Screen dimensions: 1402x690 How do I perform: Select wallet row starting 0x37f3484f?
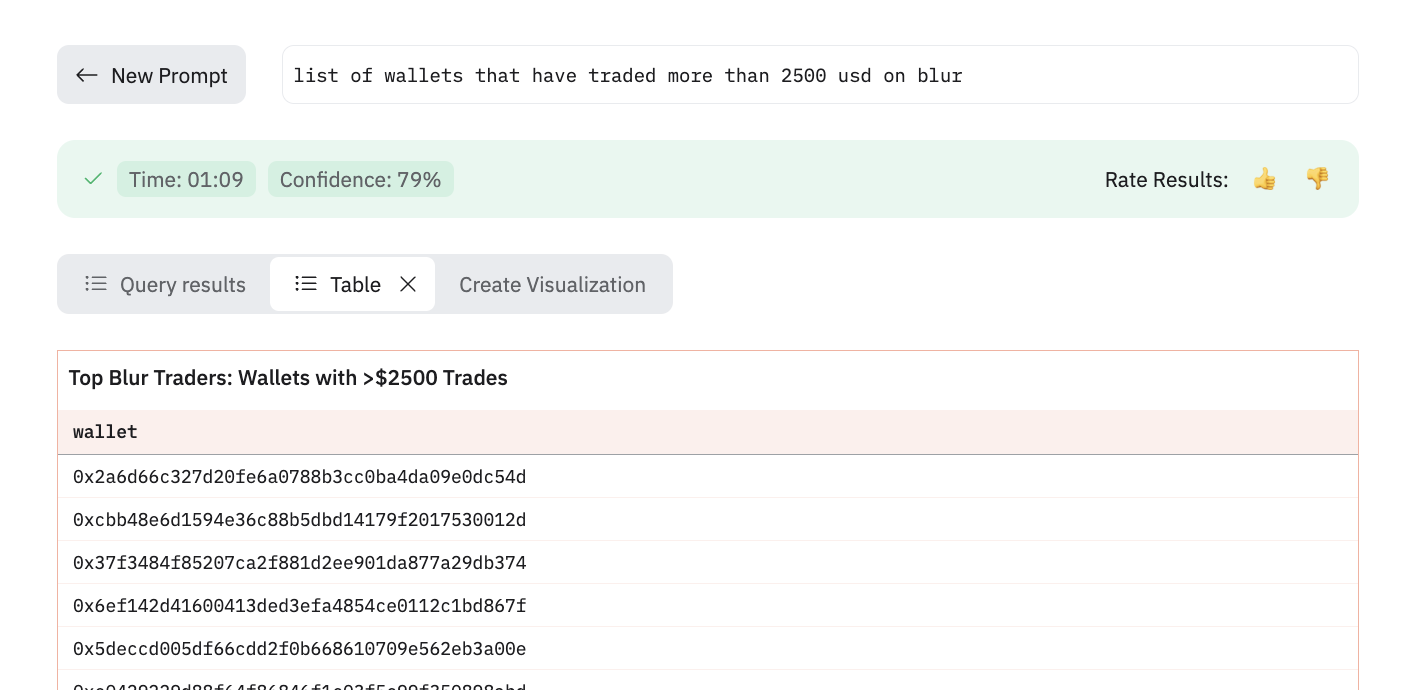708,563
